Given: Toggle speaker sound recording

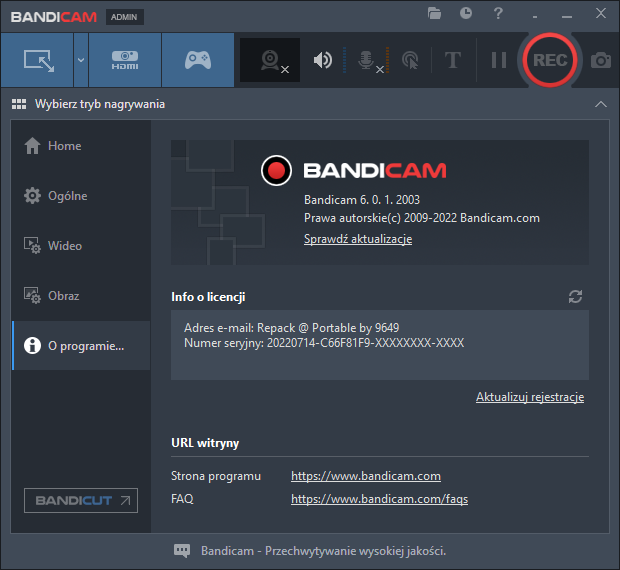Looking at the screenshot, I should point(323,60).
